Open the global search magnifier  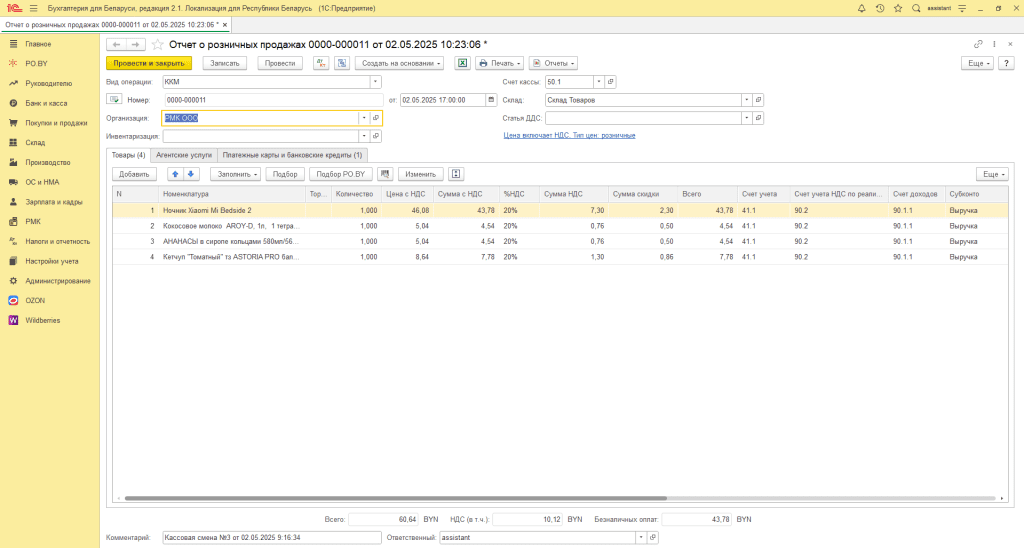[x=916, y=8]
